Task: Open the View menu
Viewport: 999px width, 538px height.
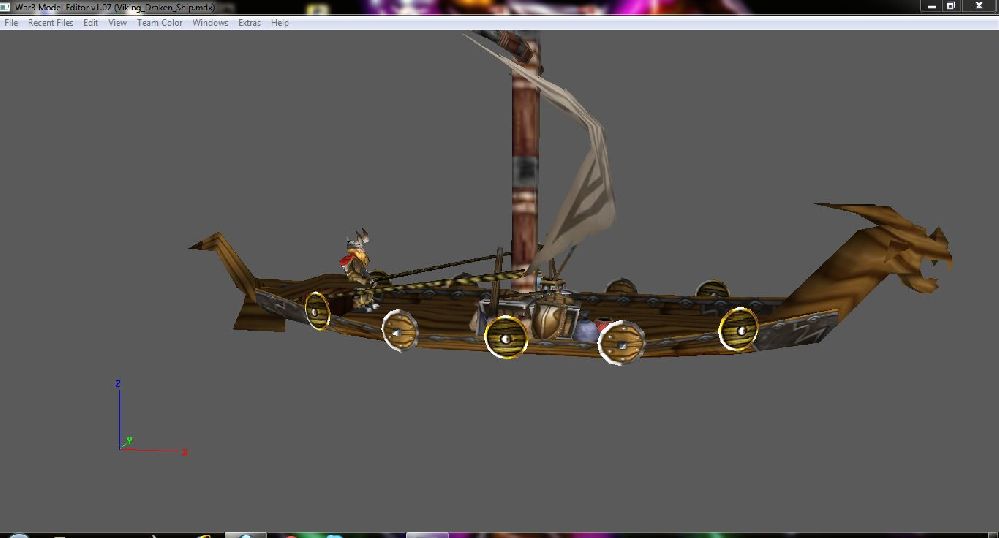Action: [x=117, y=22]
